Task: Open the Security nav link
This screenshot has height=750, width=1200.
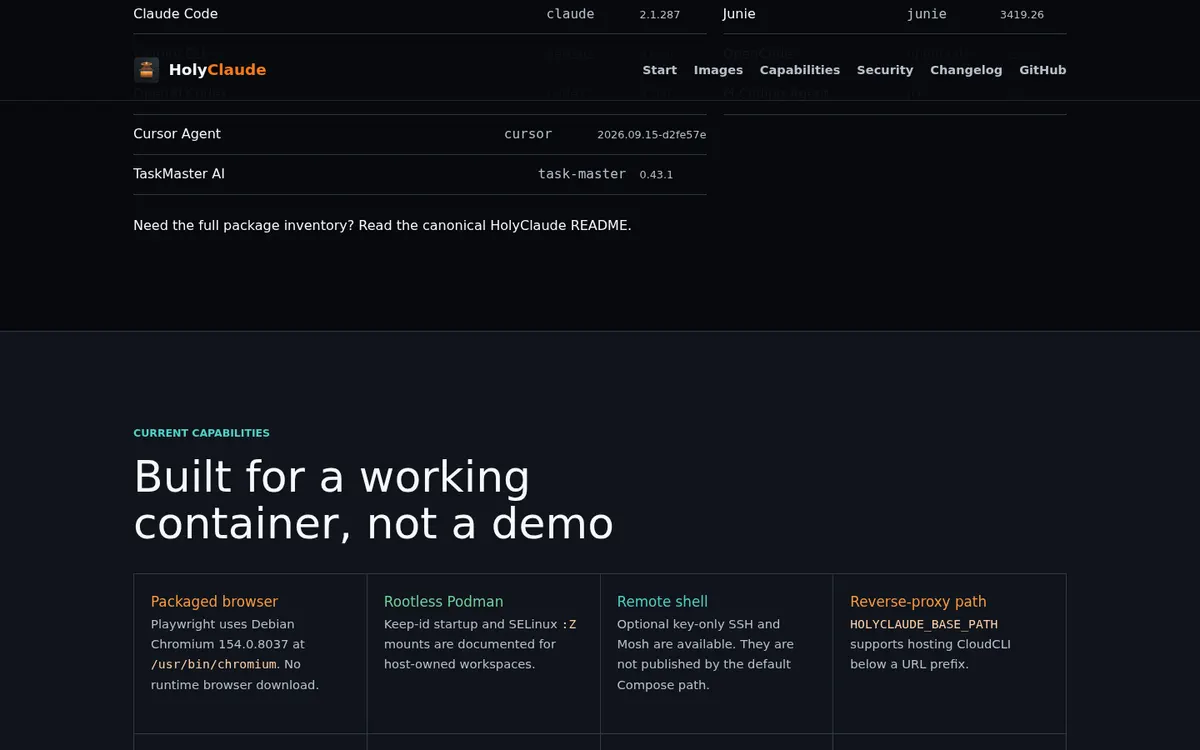Action: pos(885,70)
